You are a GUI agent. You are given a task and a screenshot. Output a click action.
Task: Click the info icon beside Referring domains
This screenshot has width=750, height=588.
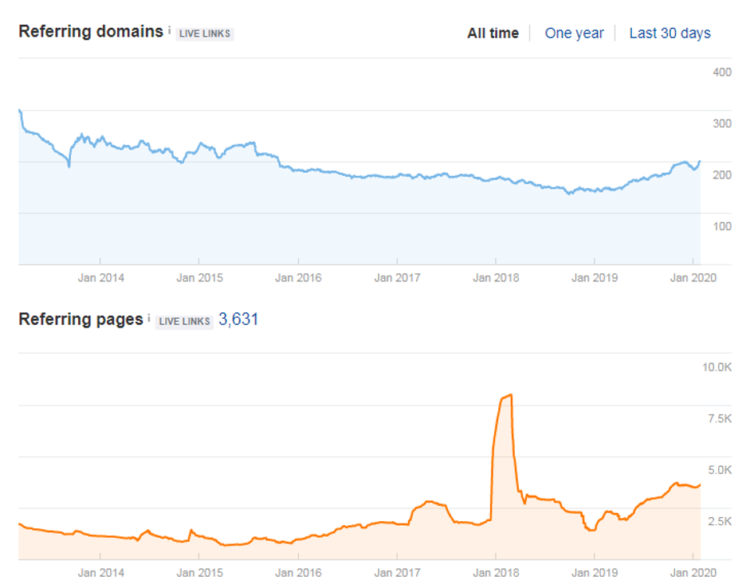[169, 30]
